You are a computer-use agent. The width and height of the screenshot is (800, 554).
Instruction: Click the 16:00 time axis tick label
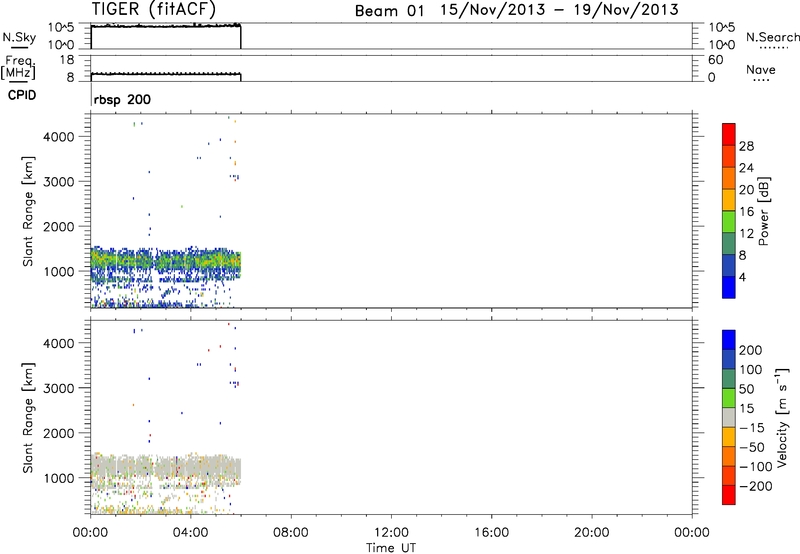(491, 533)
